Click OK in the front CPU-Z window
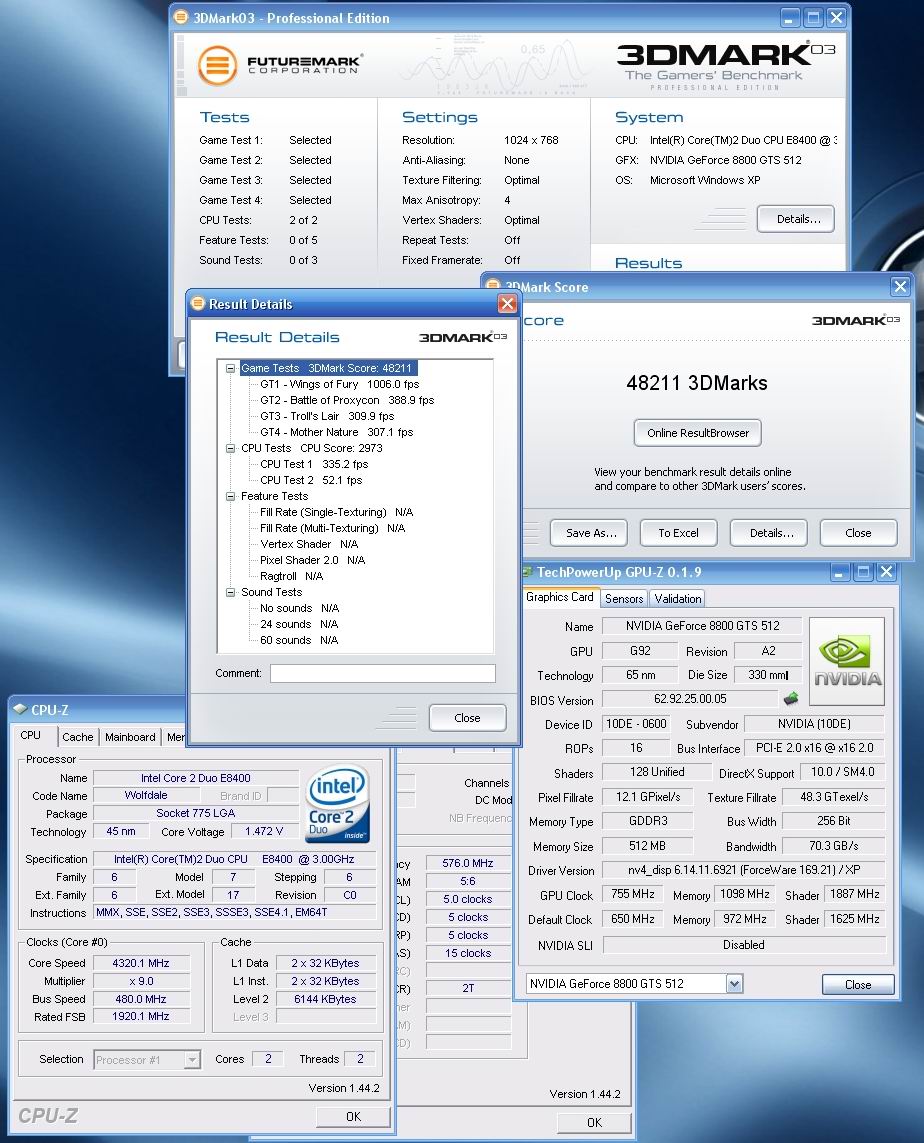924x1143 pixels. pos(353,1117)
